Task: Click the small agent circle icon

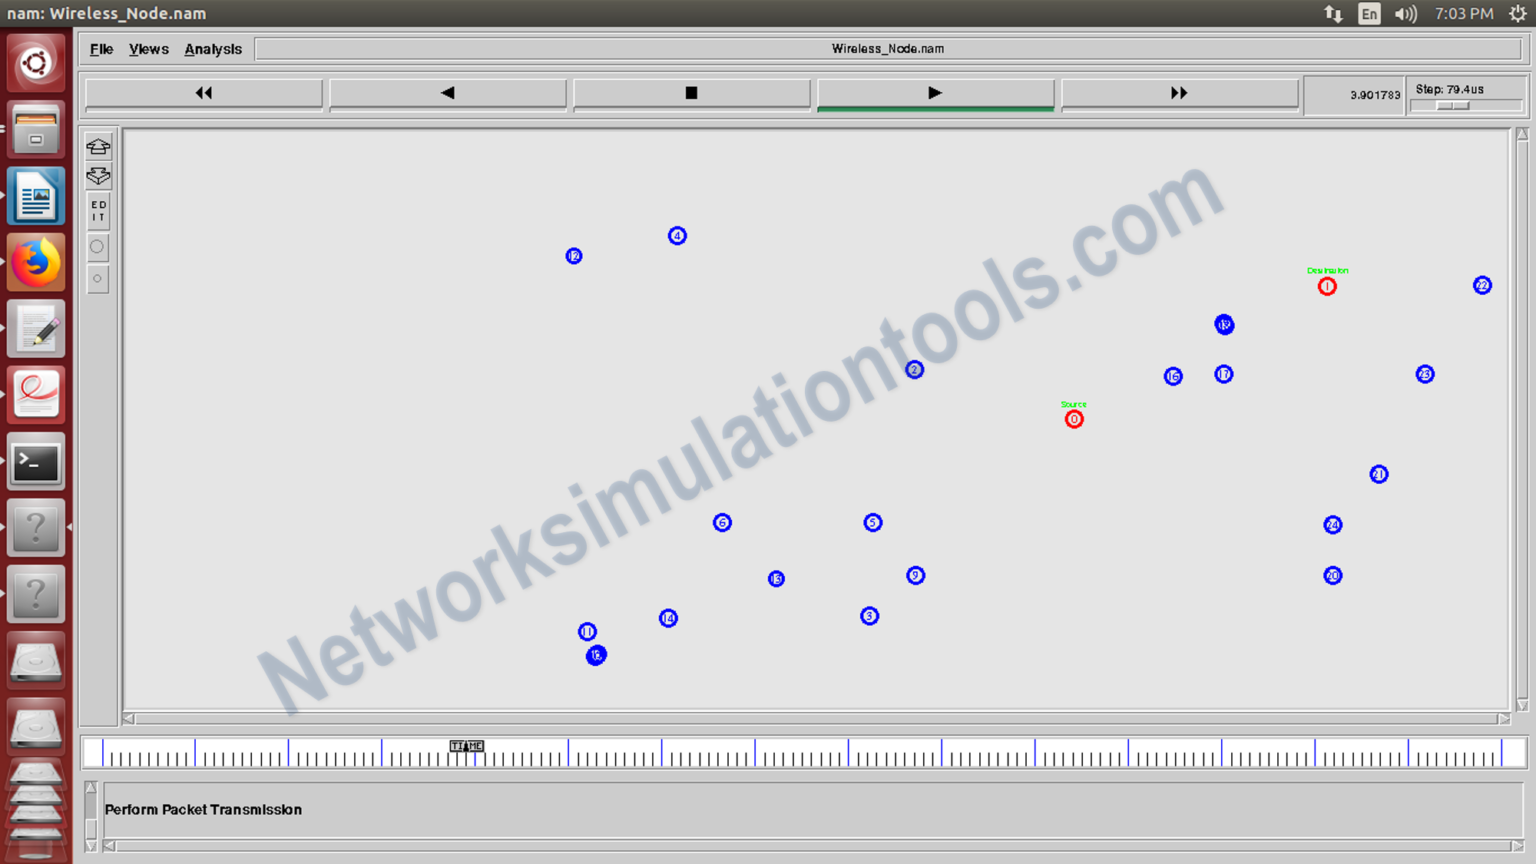Action: coord(98,278)
